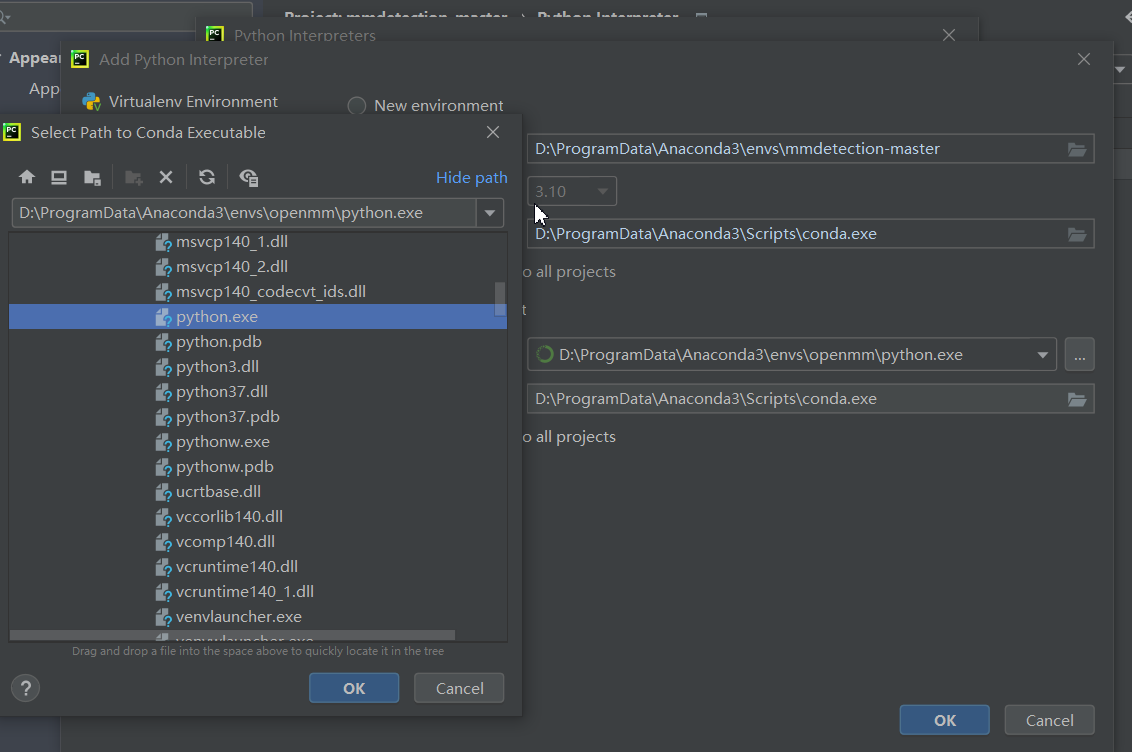This screenshot has height=752, width=1132.
Task: Hide the path field via Hide path
Action: tap(471, 178)
